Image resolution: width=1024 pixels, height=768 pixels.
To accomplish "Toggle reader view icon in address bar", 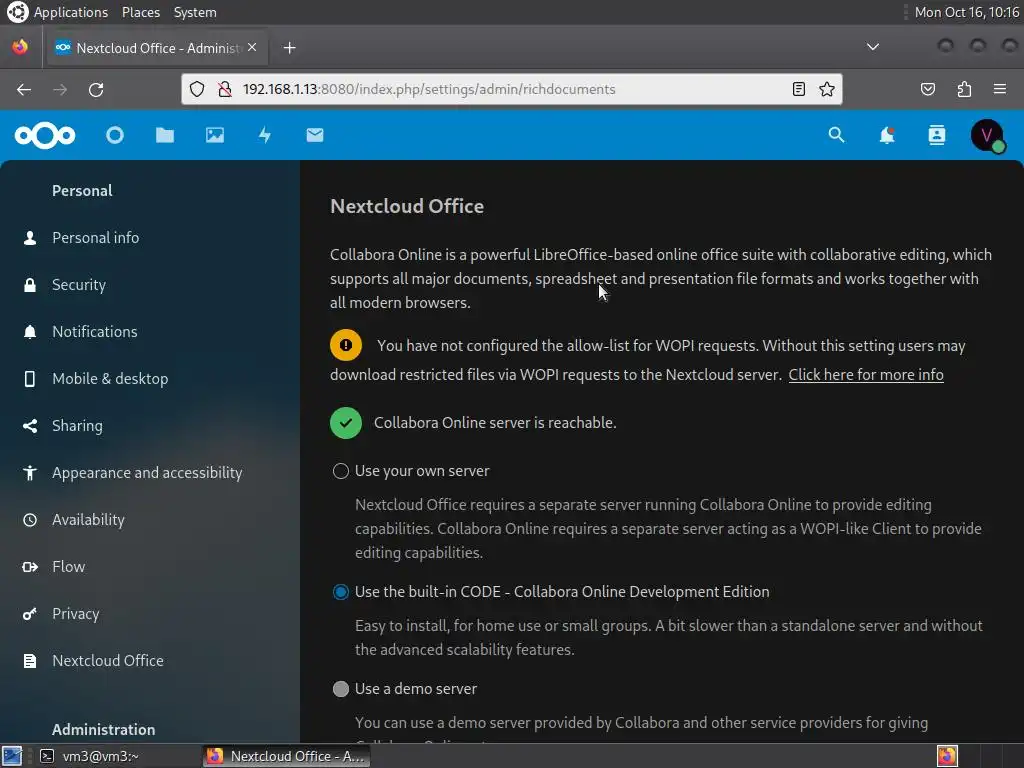I will pyautogui.click(x=798, y=89).
